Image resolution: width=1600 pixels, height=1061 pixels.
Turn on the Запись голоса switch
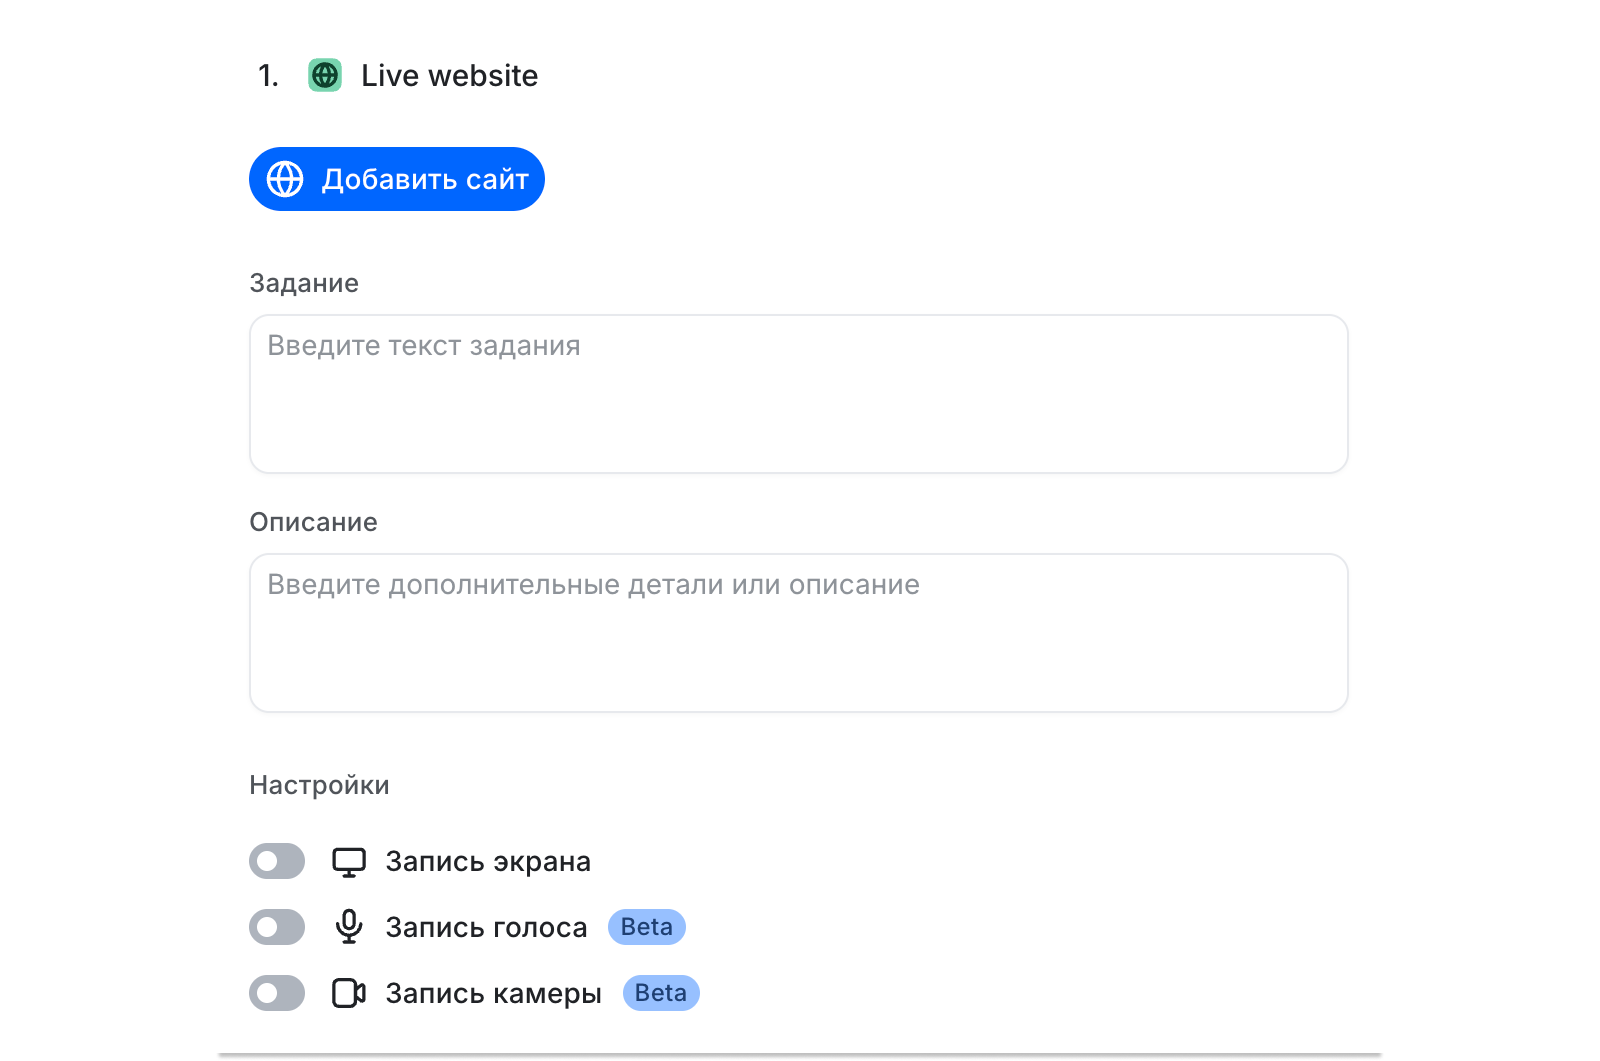pos(277,927)
